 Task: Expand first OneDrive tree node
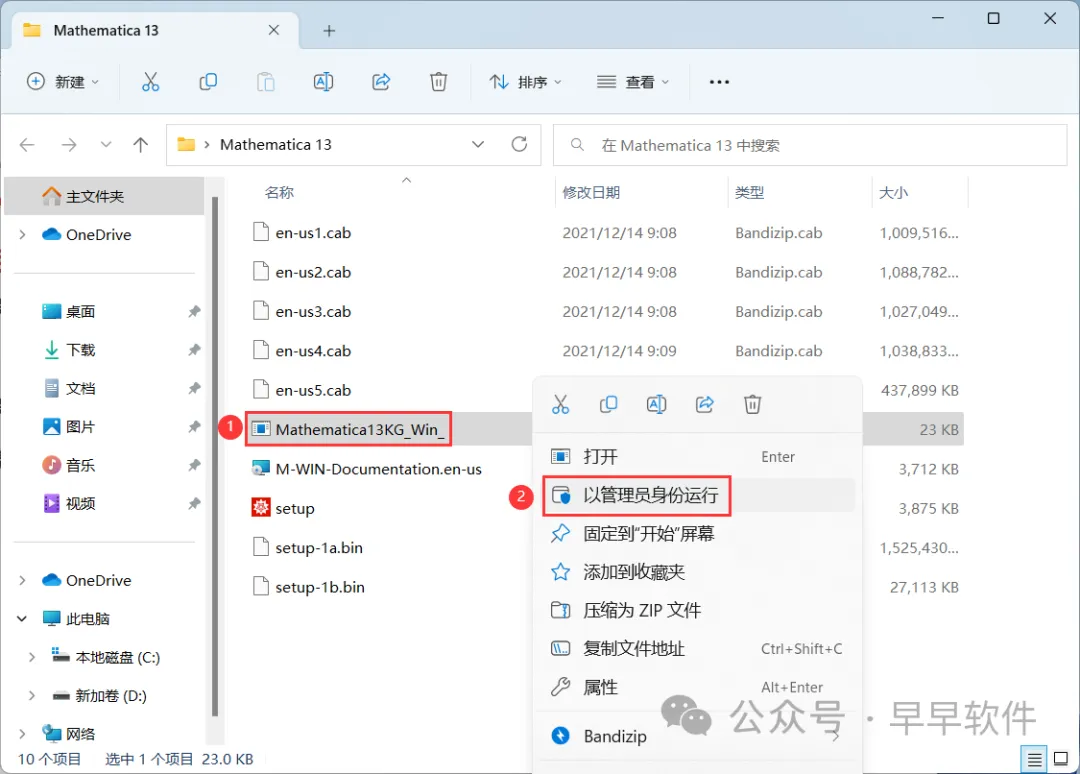(23, 235)
